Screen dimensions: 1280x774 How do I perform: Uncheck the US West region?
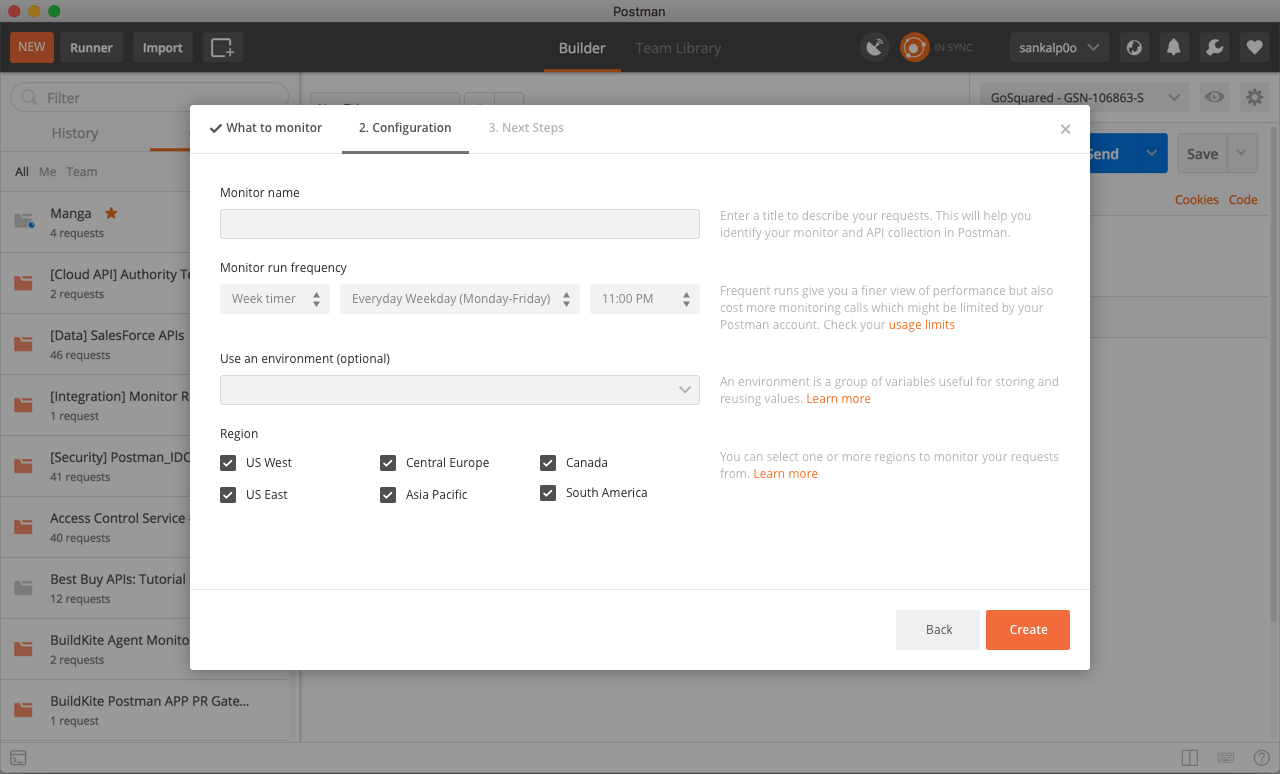[x=228, y=463]
